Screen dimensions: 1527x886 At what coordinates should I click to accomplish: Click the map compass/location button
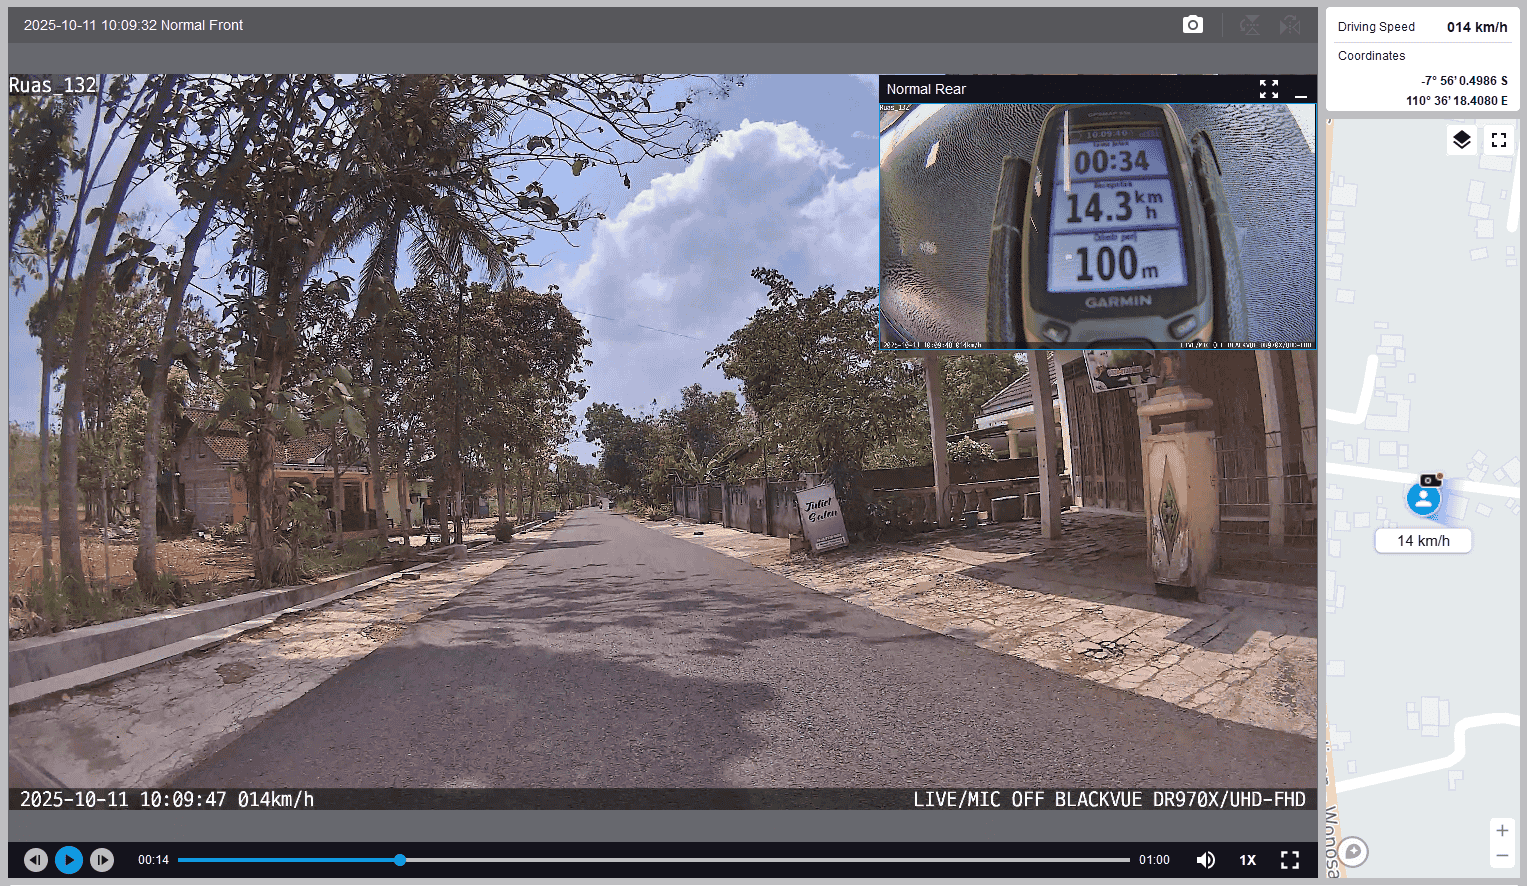[1353, 851]
